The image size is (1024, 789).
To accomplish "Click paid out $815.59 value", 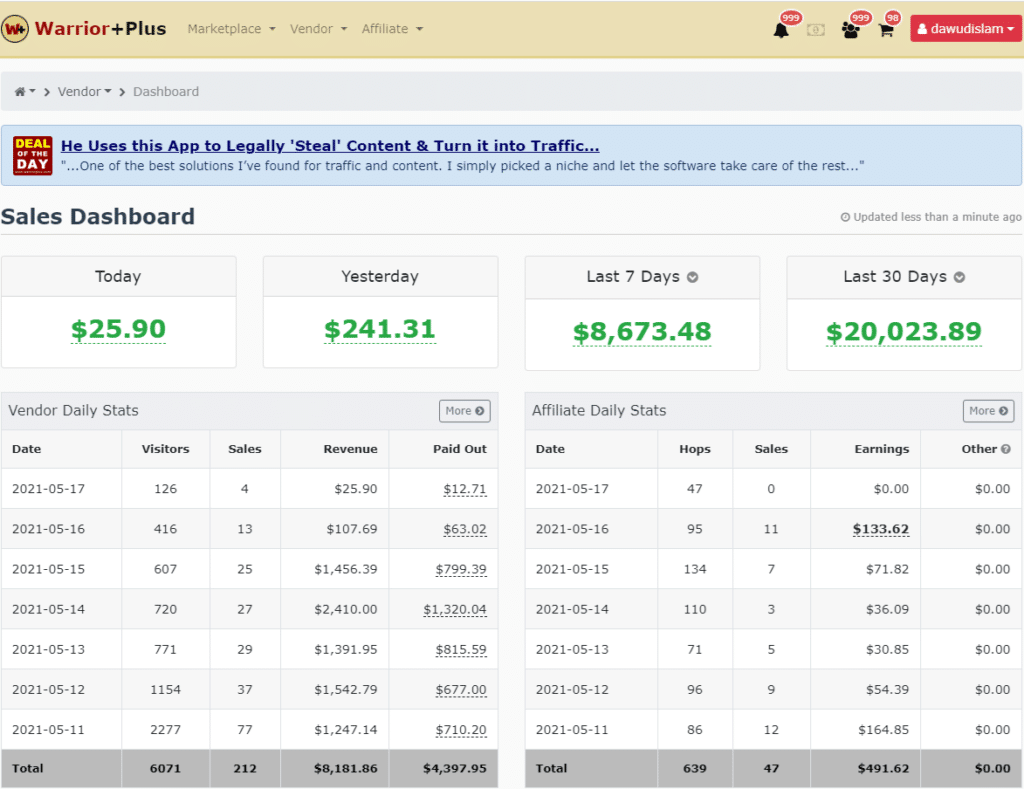I will coord(461,650).
